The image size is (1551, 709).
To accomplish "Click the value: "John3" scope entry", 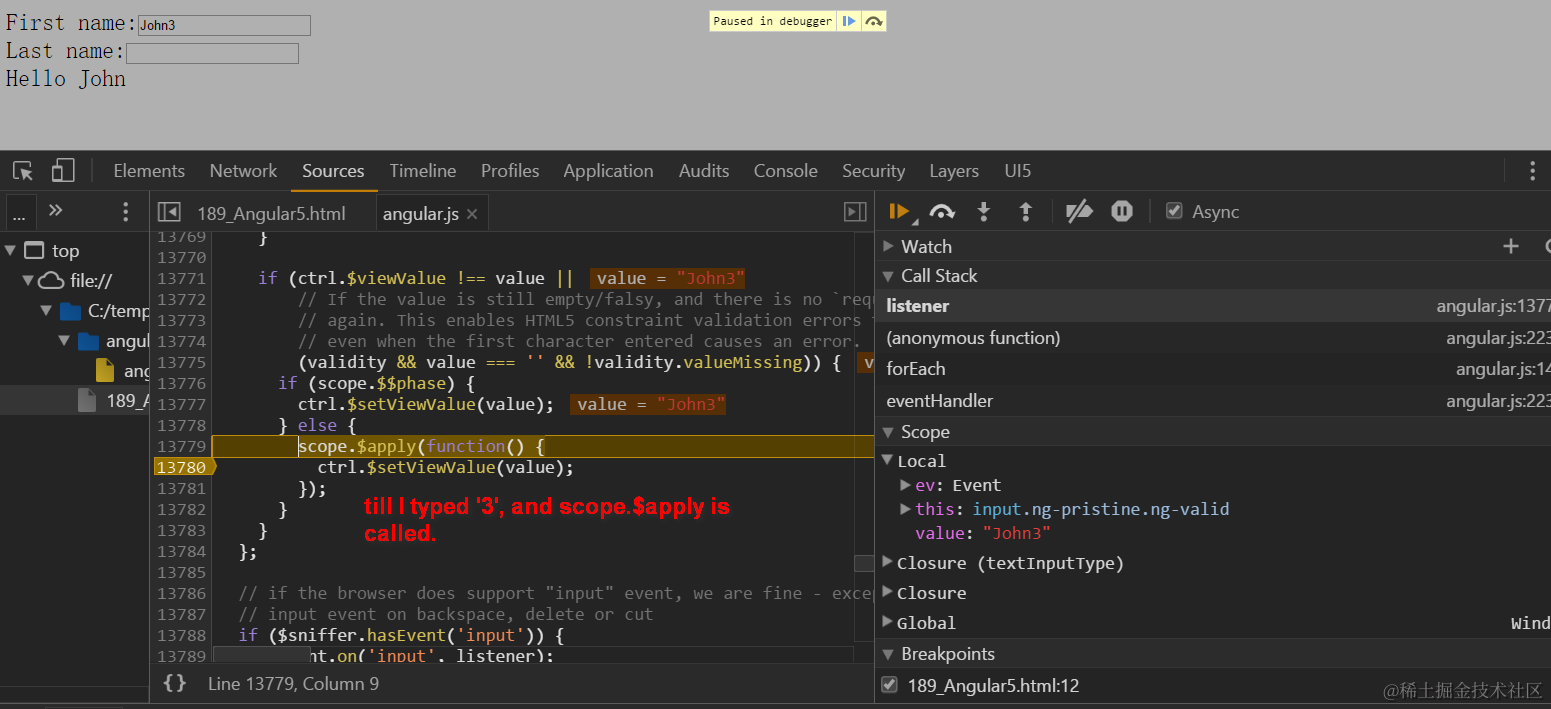I will 983,534.
